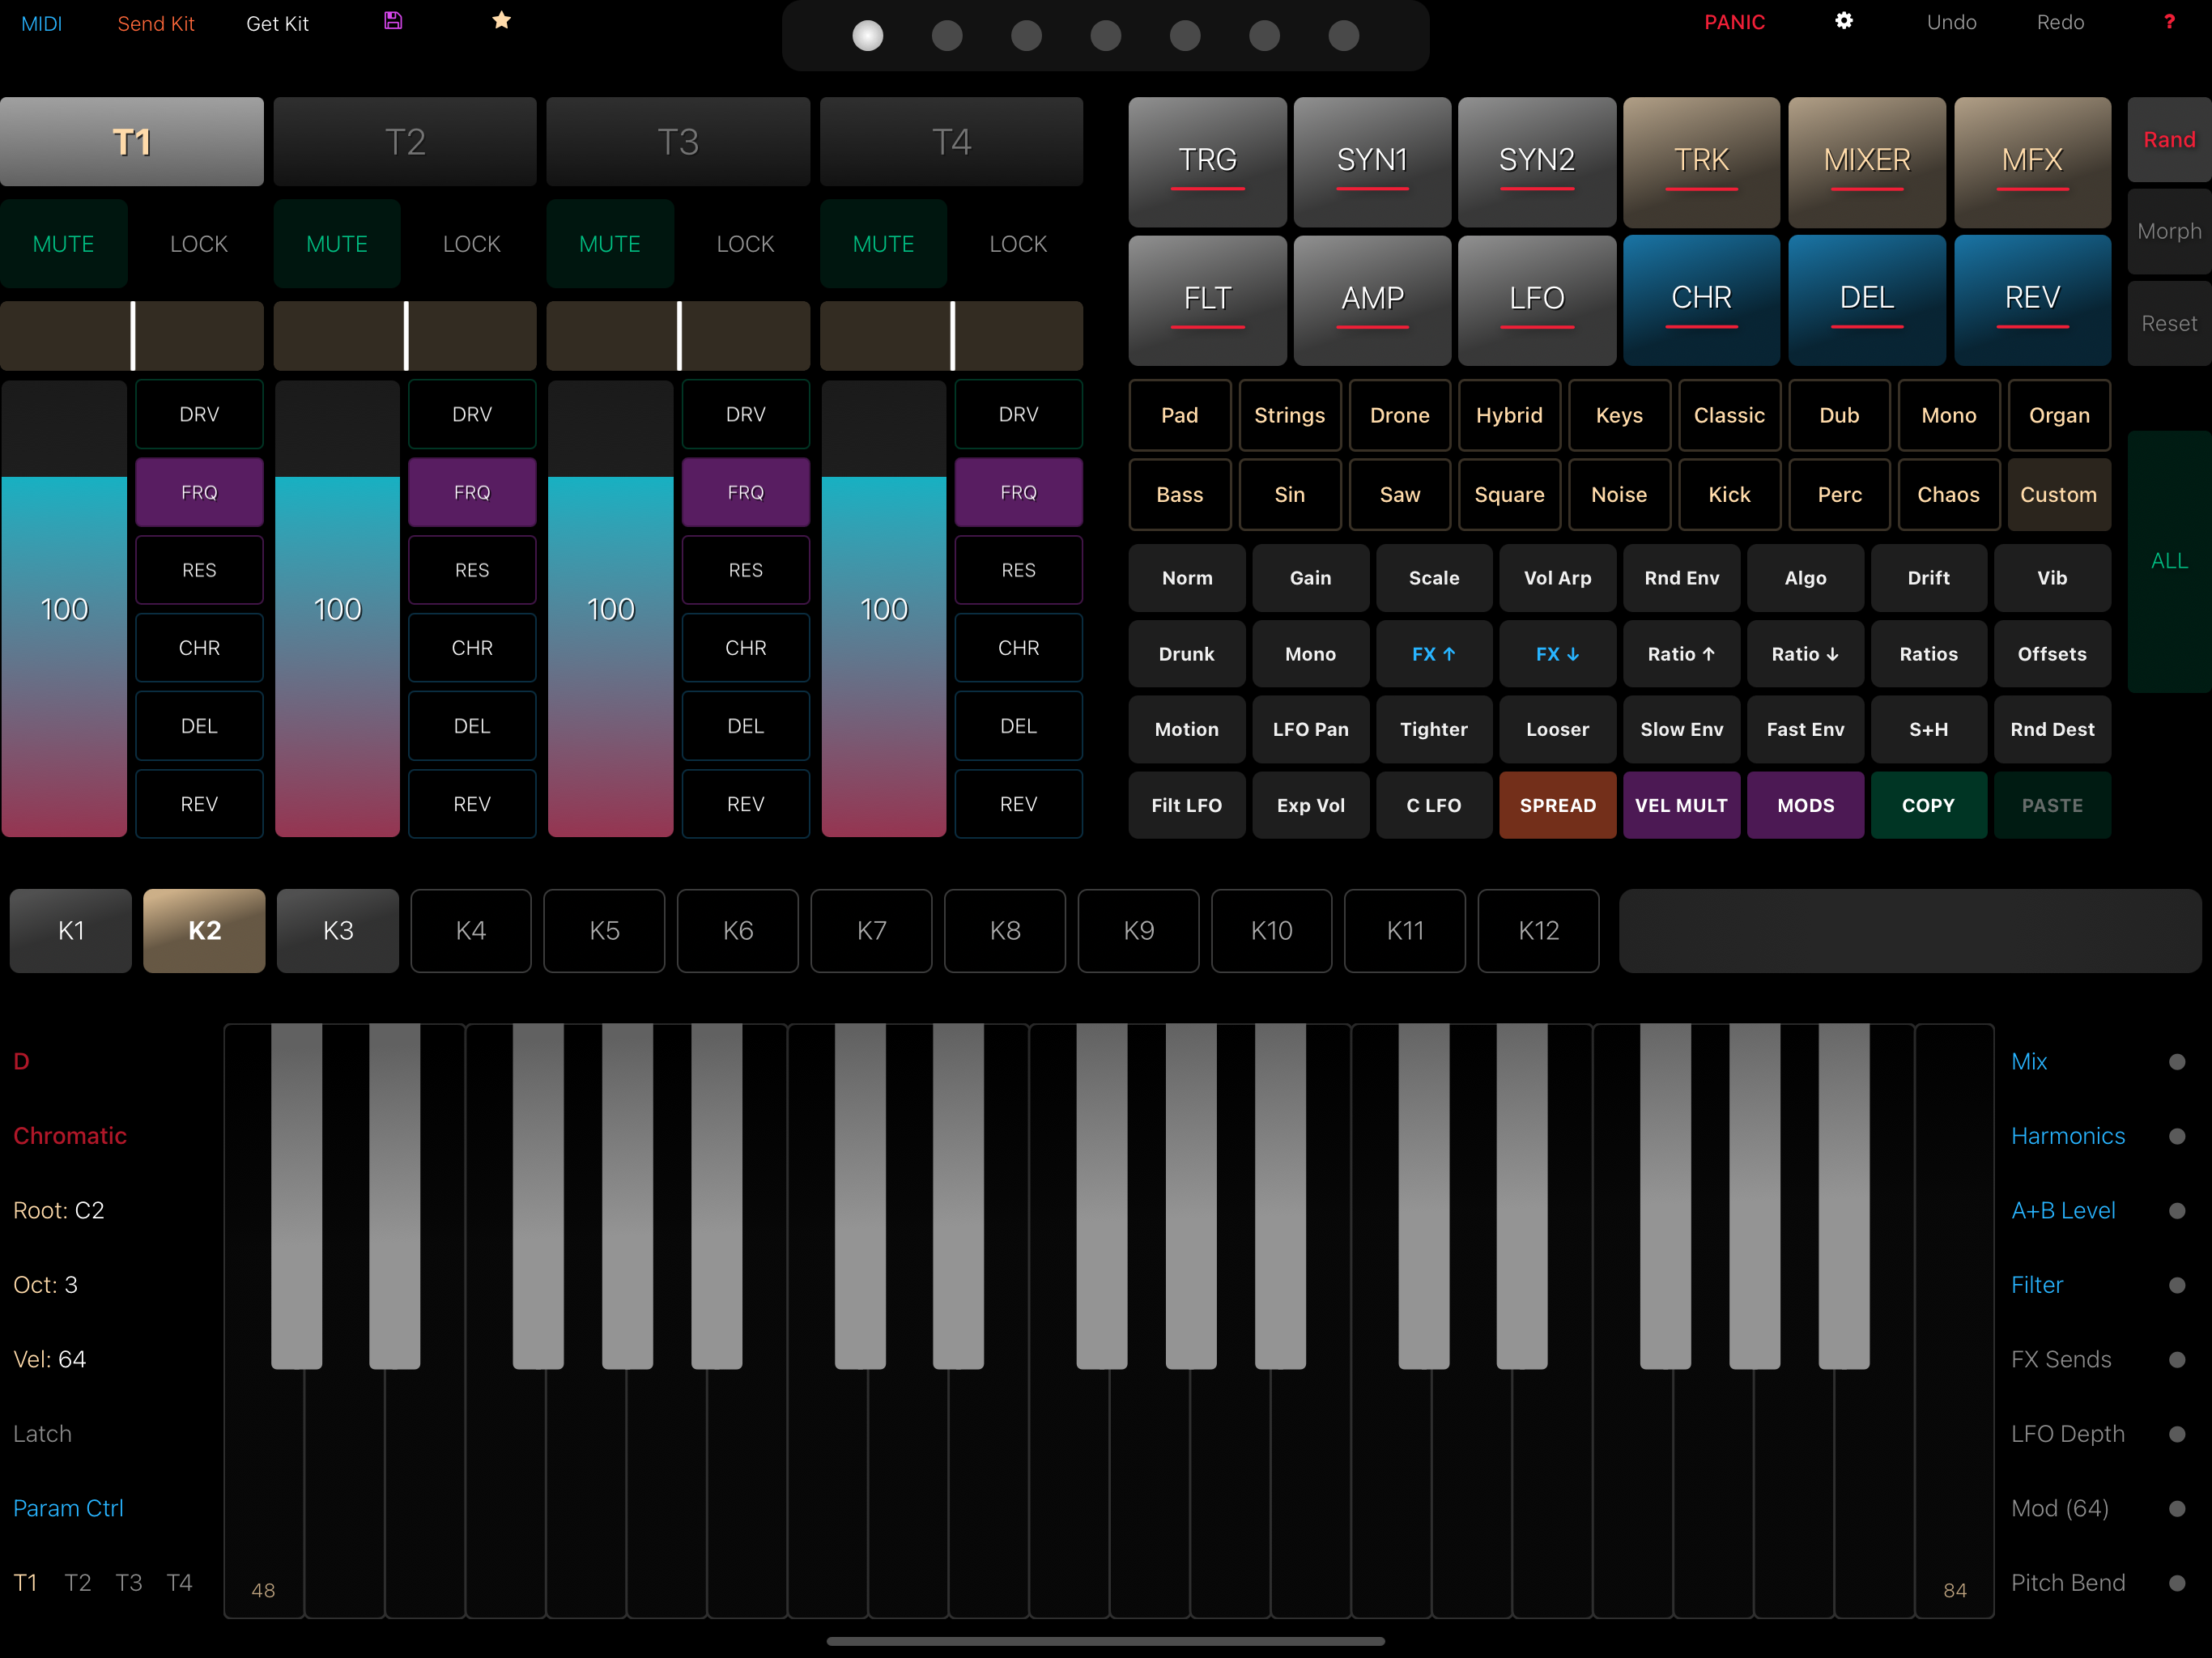
Task: Click the PANIC button
Action: click(x=1735, y=22)
